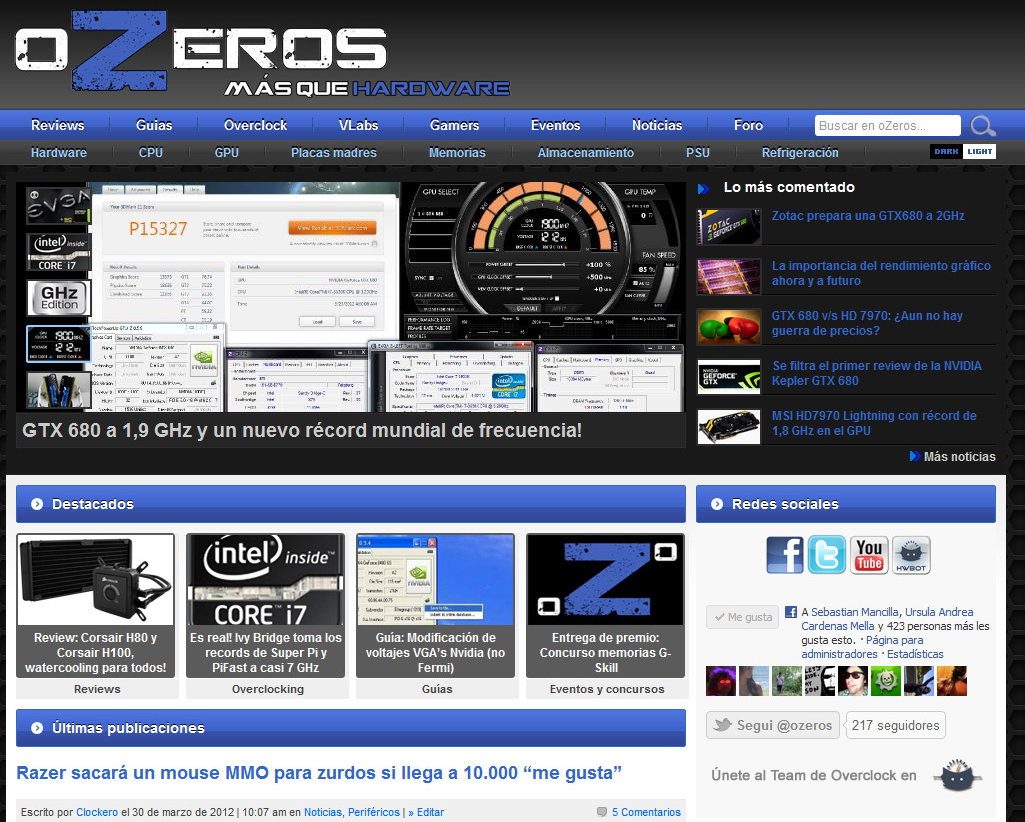Select the 1900MHz gauge slider thumbnail
This screenshot has width=1025, height=822.
pyautogui.click(x=58, y=343)
